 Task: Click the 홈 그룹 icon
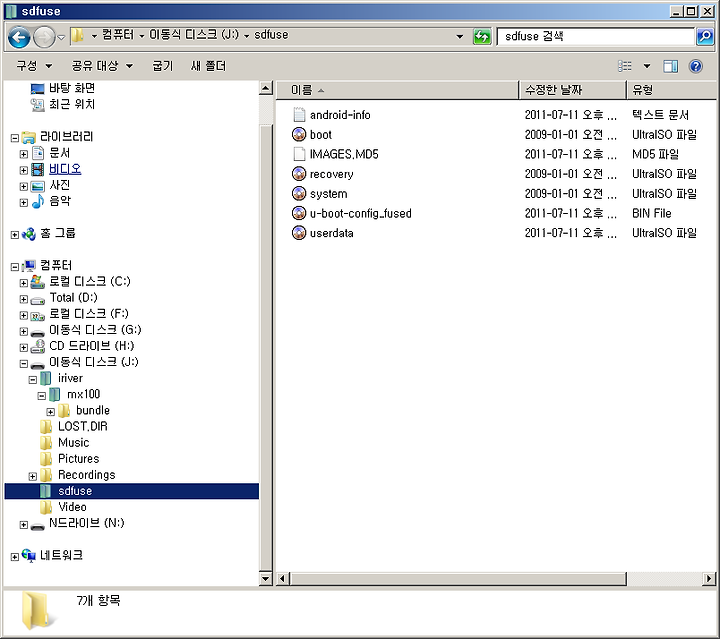28,234
